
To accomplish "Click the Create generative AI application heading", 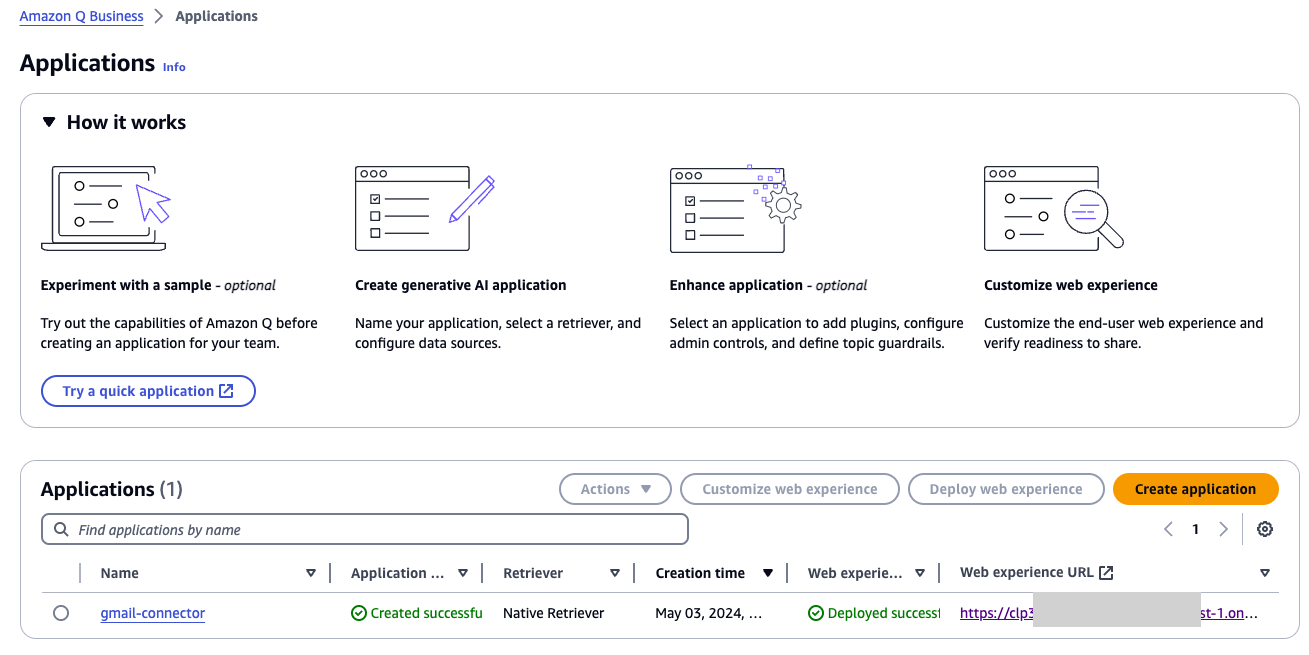I will point(461,285).
